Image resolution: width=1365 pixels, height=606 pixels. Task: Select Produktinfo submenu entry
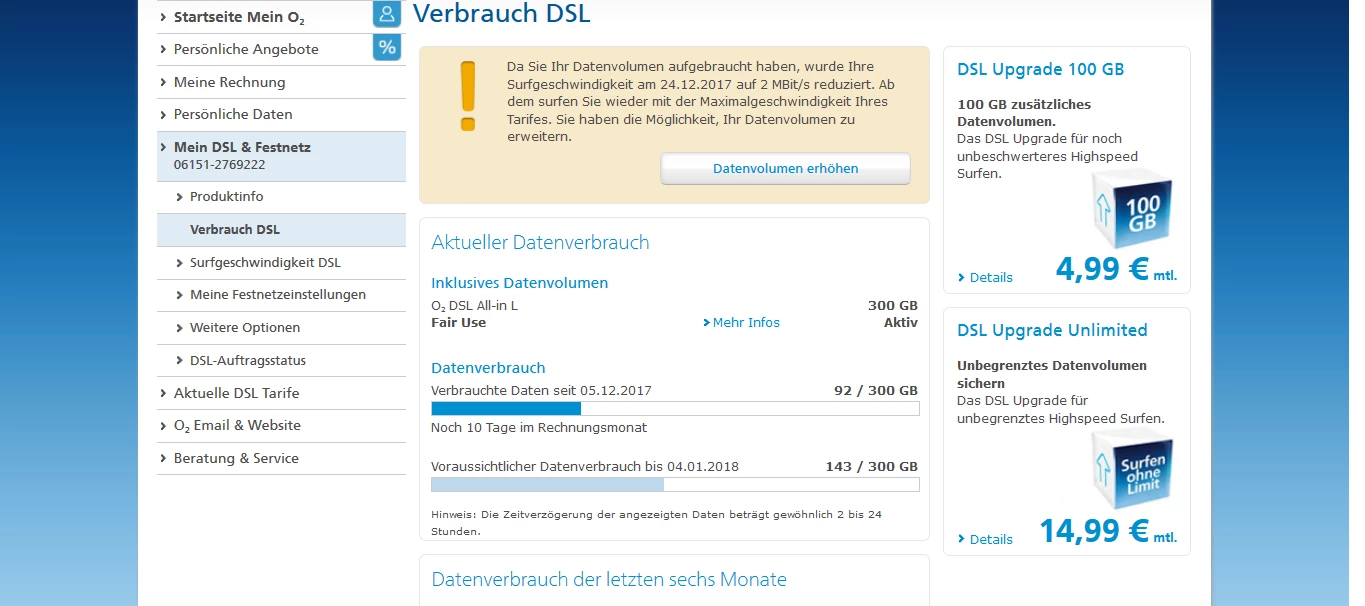pyautogui.click(x=281, y=197)
